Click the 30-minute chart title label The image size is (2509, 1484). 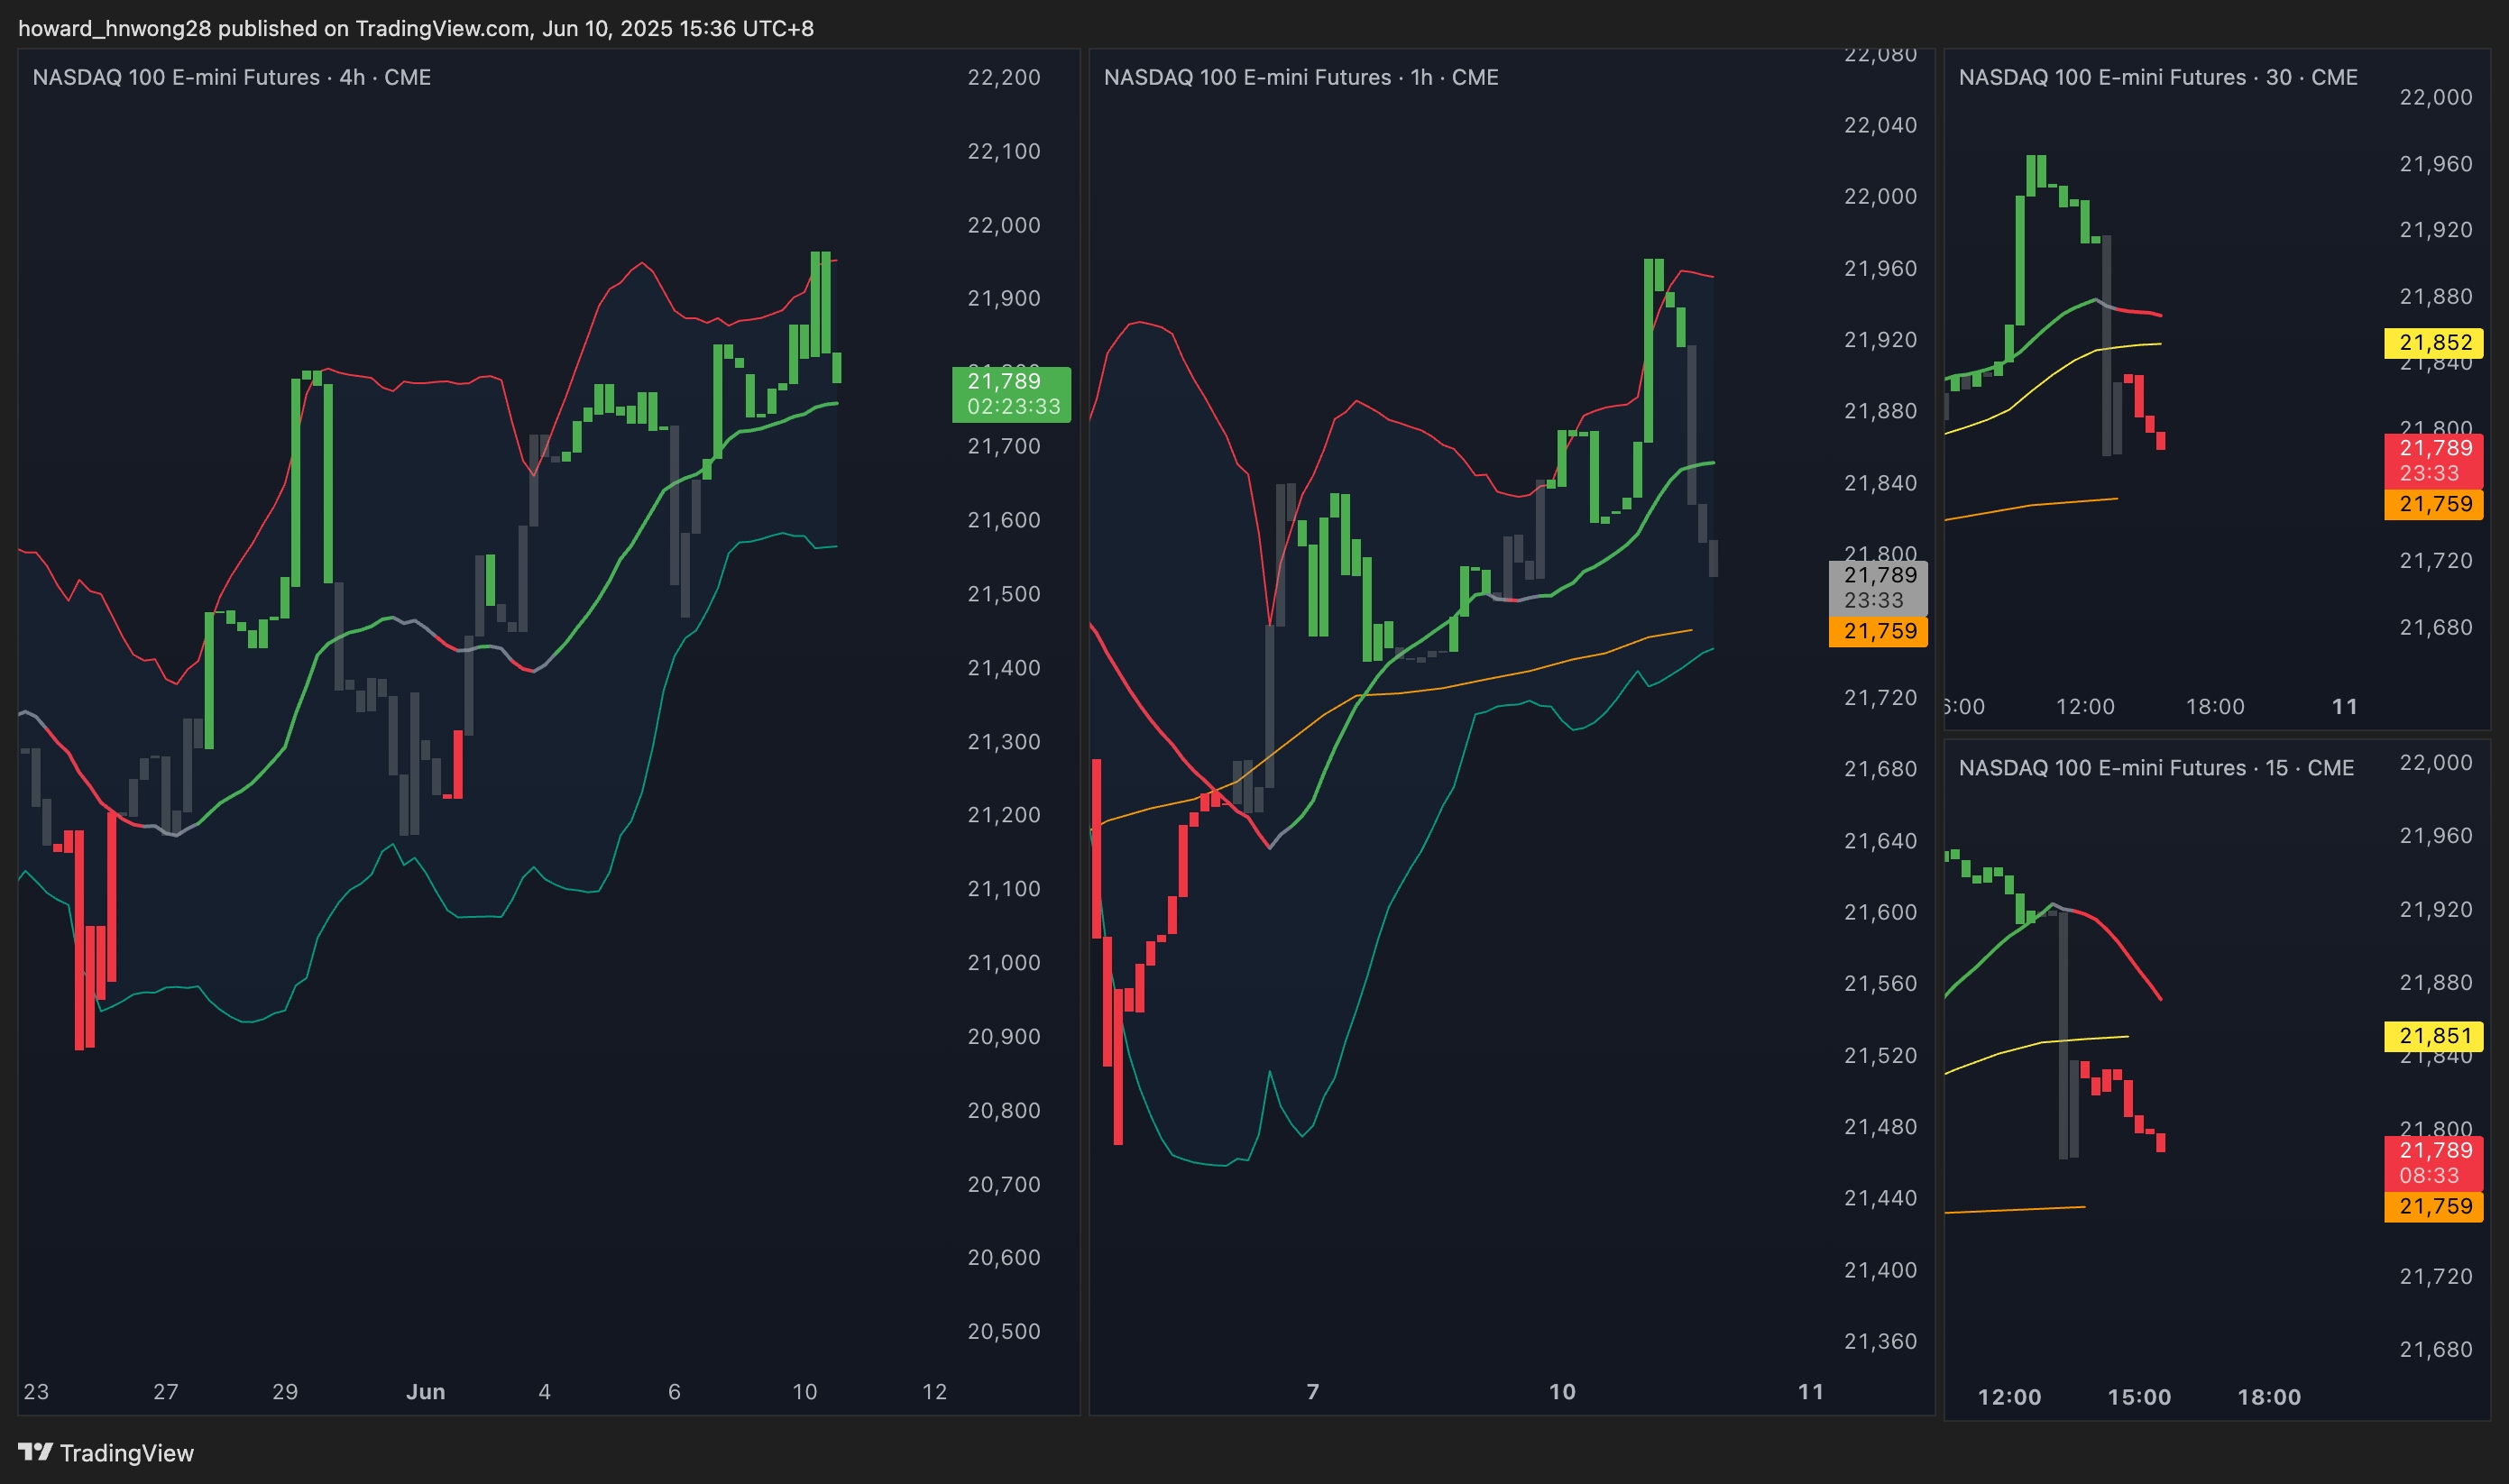(x=2157, y=77)
